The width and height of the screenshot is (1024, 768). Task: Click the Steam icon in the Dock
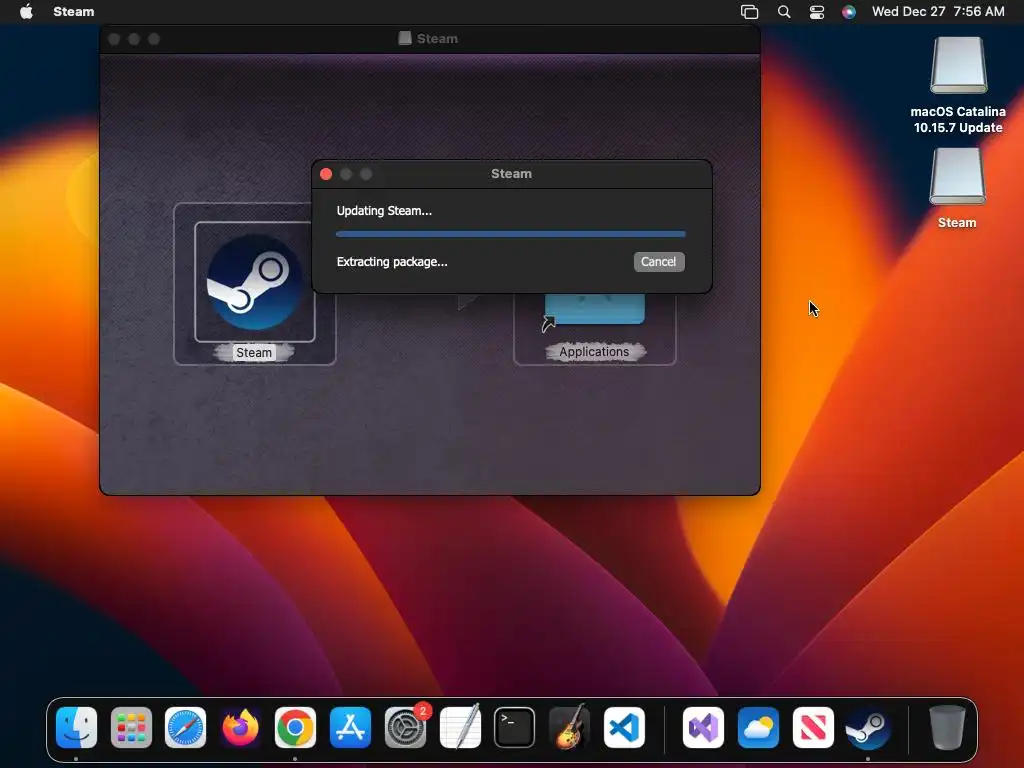[868, 727]
